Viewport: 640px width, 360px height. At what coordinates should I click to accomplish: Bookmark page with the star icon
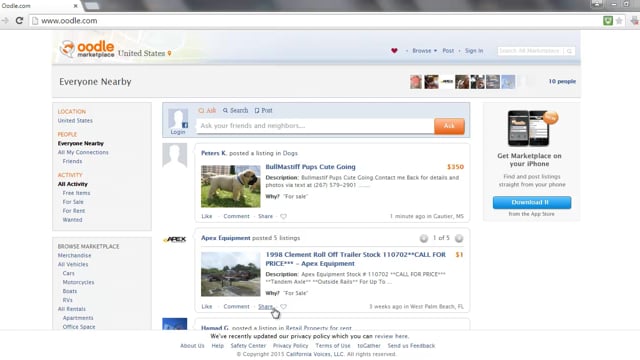619,20
